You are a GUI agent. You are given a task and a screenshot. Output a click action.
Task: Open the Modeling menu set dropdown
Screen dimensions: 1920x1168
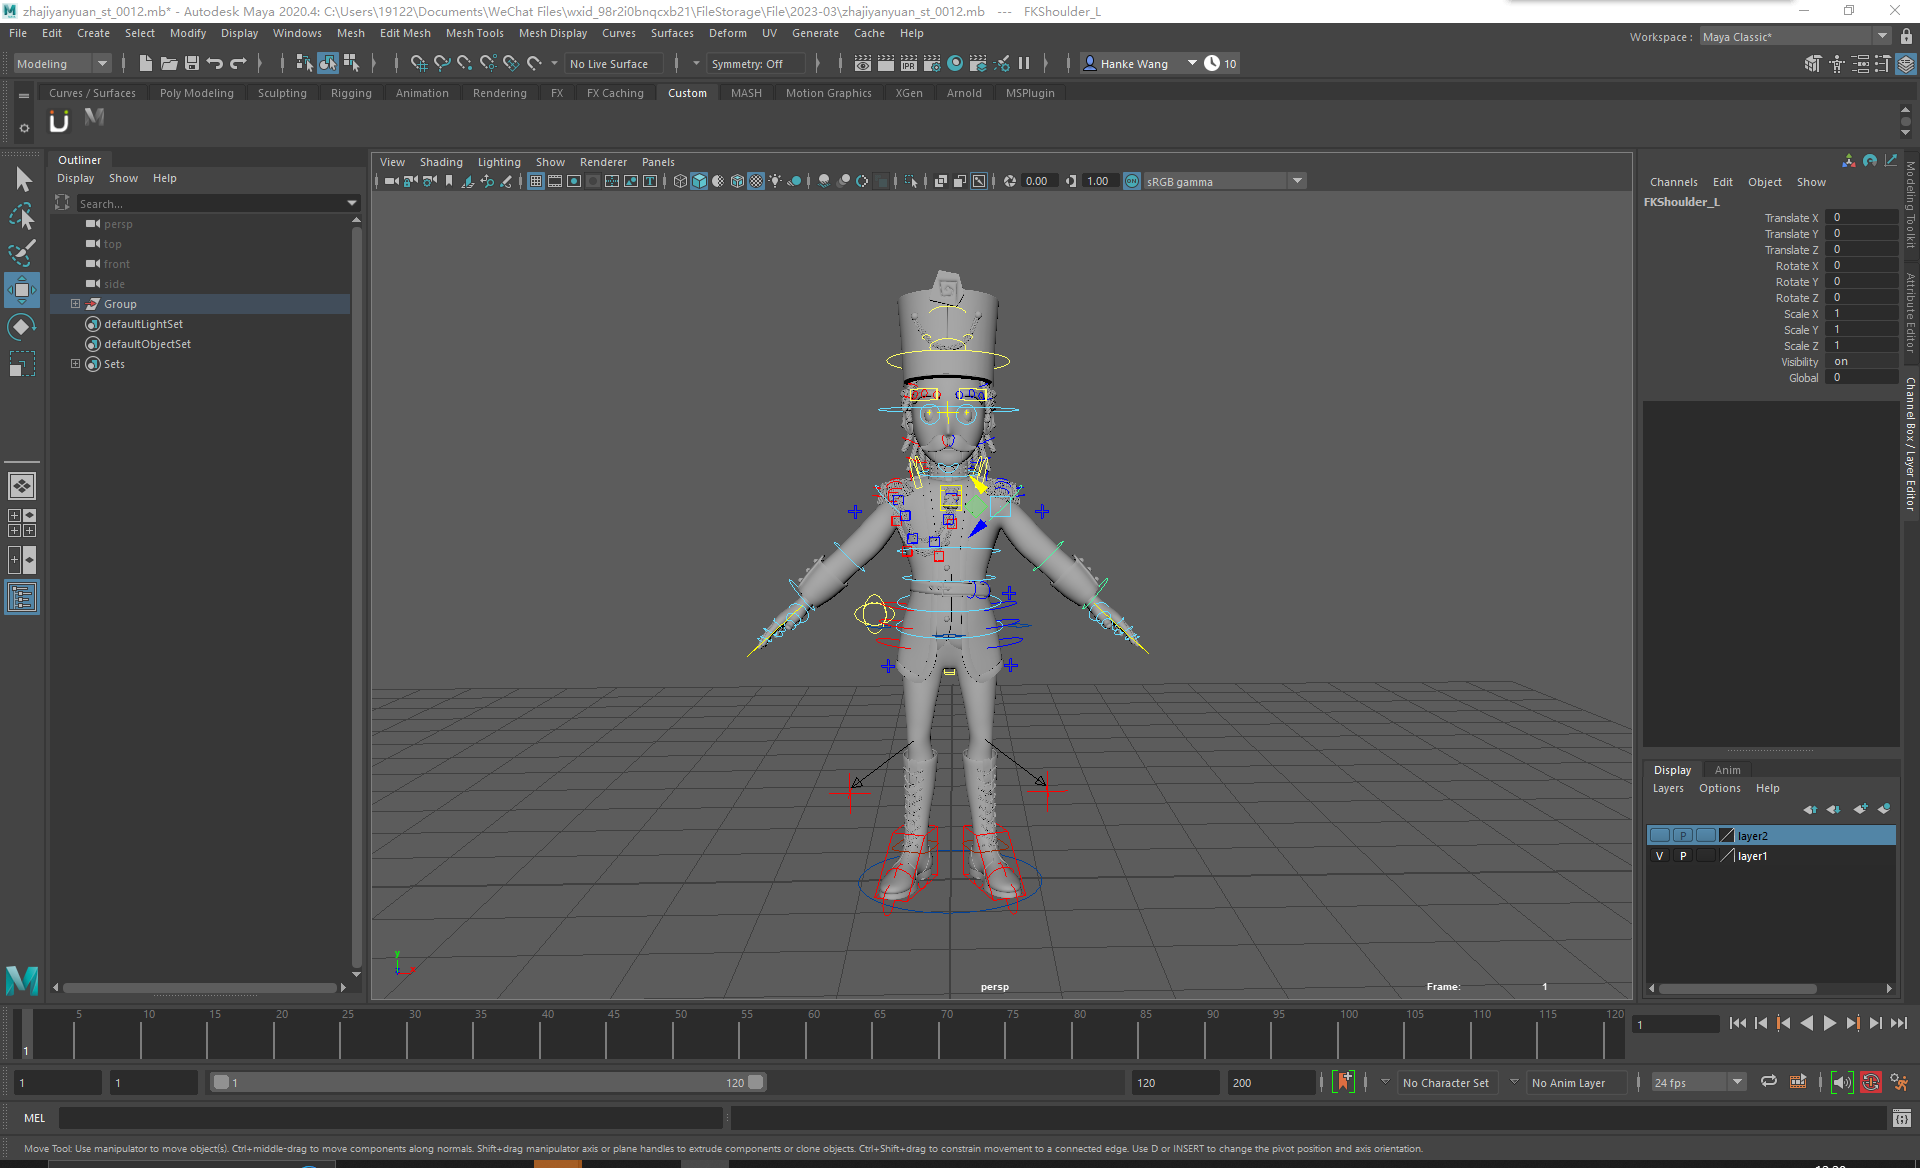pyautogui.click(x=101, y=64)
